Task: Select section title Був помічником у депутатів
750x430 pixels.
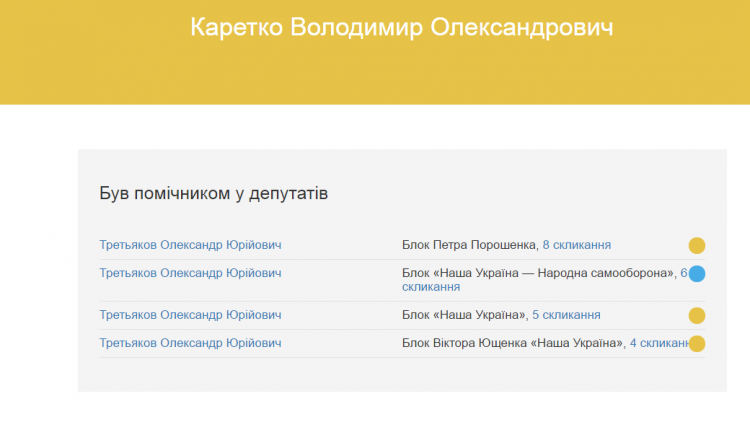Action: click(x=214, y=194)
